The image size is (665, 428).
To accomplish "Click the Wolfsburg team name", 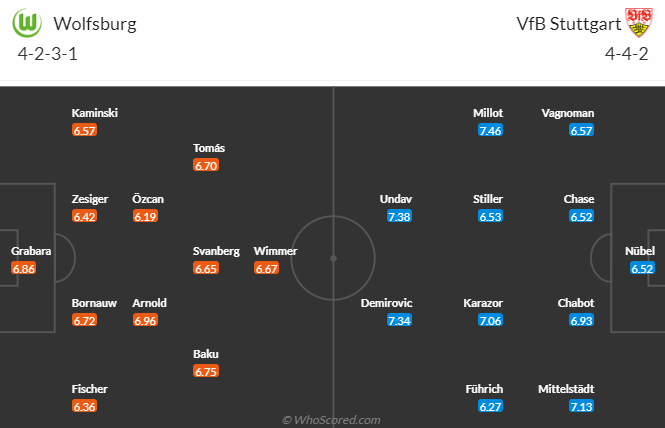I will pyautogui.click(x=95, y=23).
